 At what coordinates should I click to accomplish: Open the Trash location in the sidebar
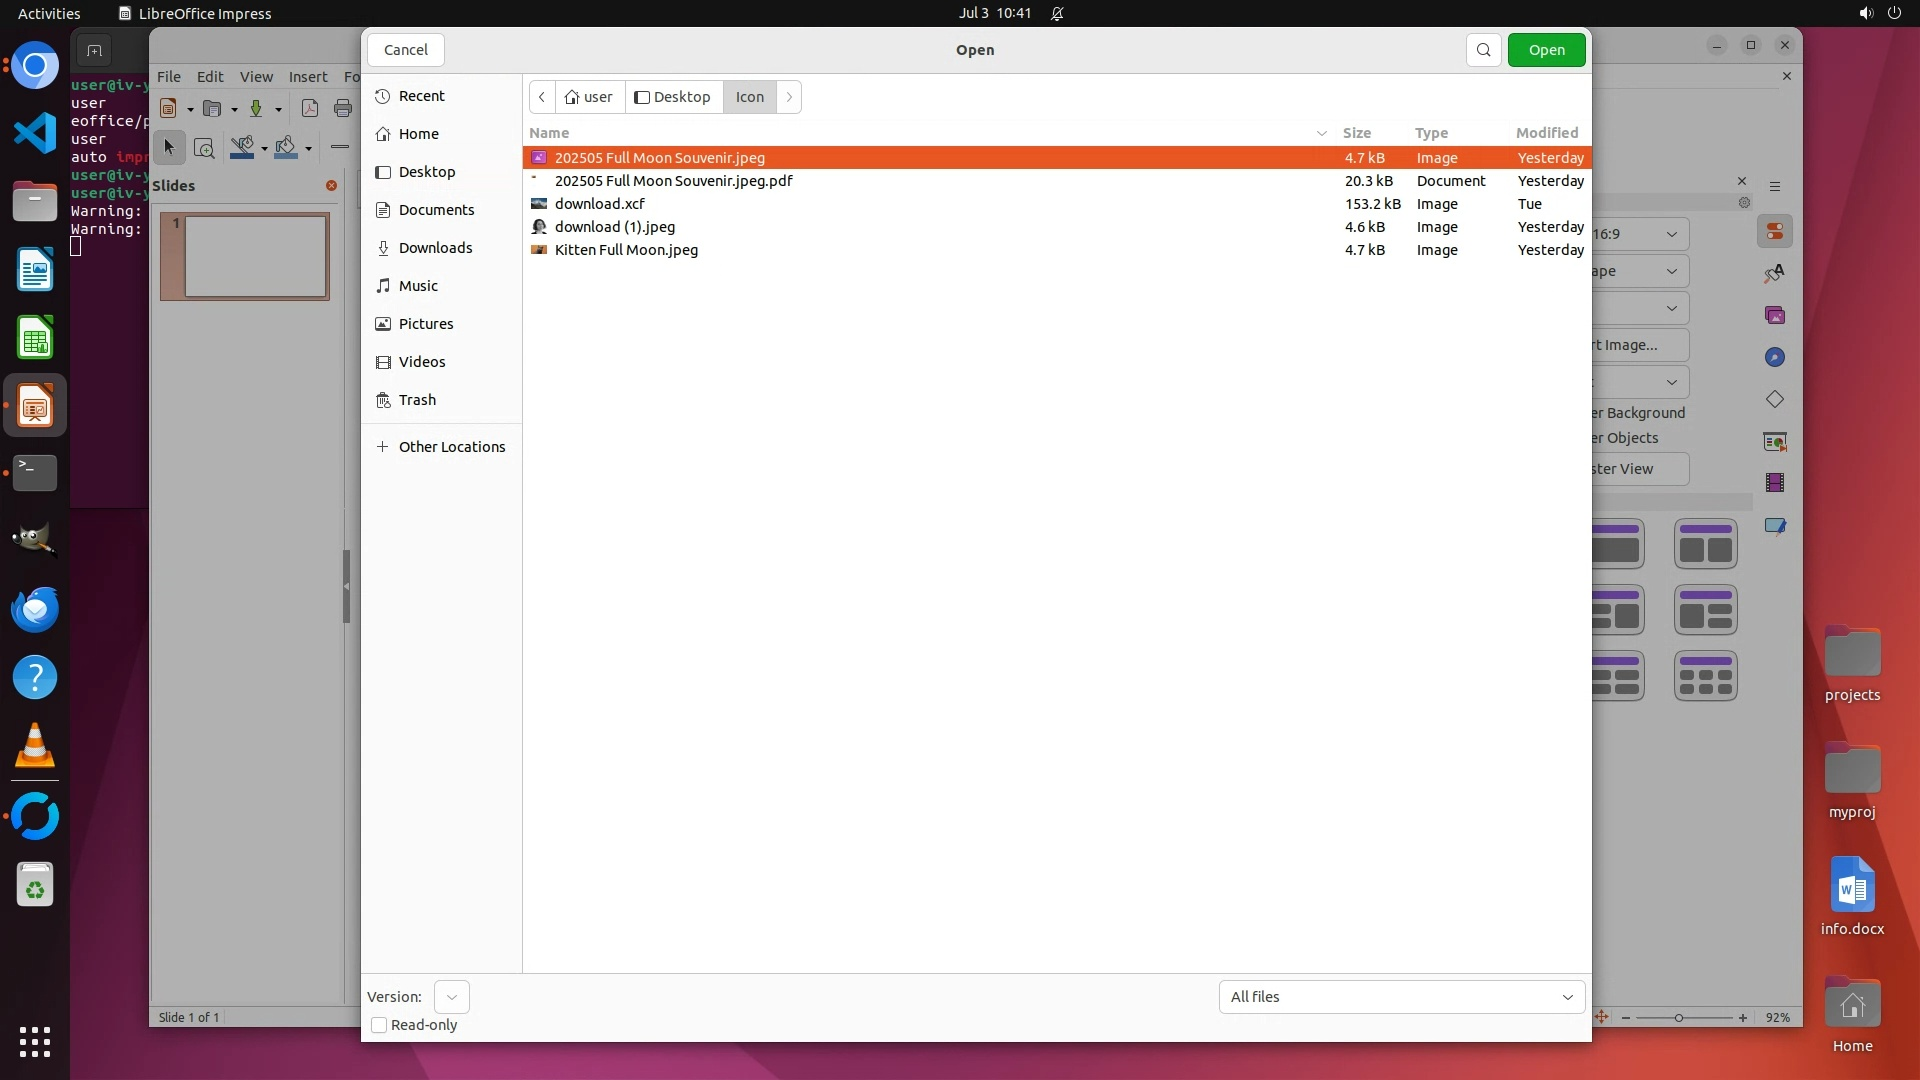coord(416,400)
